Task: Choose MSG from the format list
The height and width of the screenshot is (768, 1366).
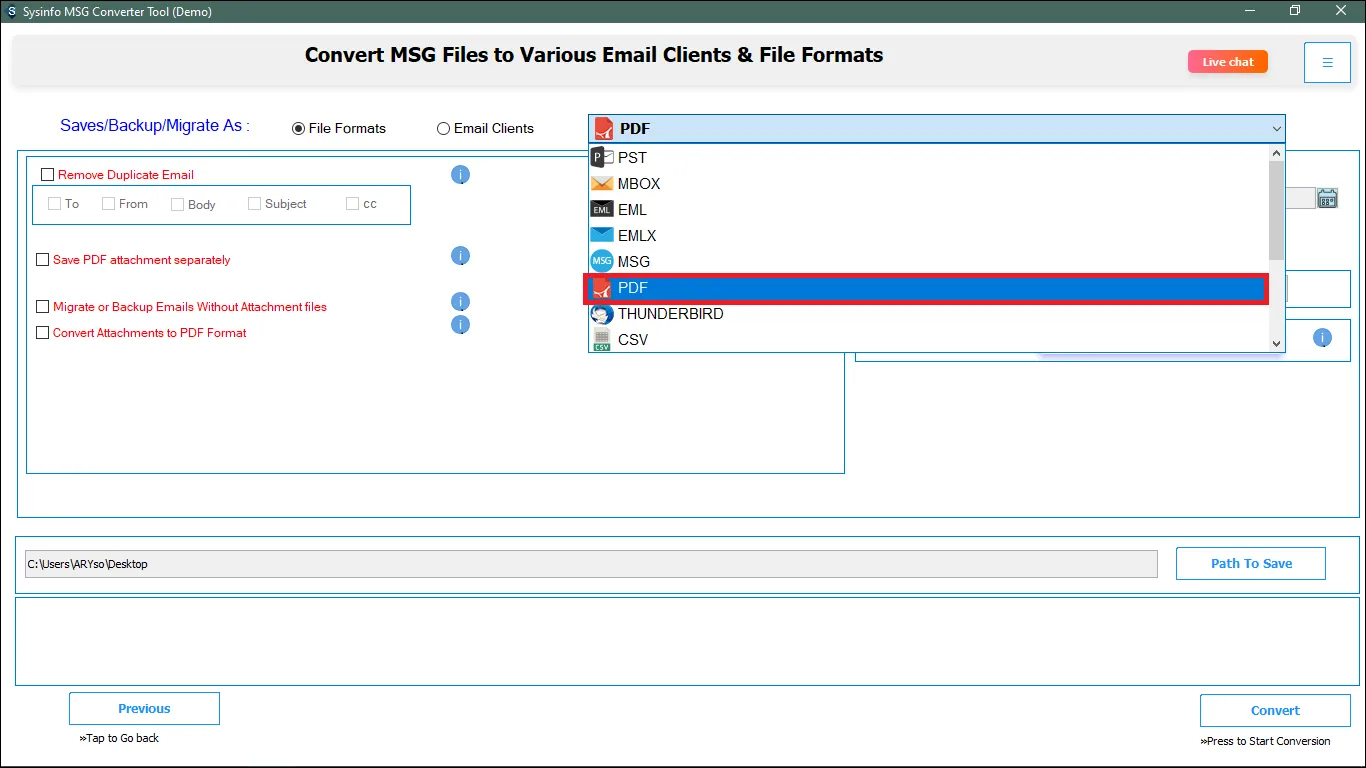Action: (928, 262)
